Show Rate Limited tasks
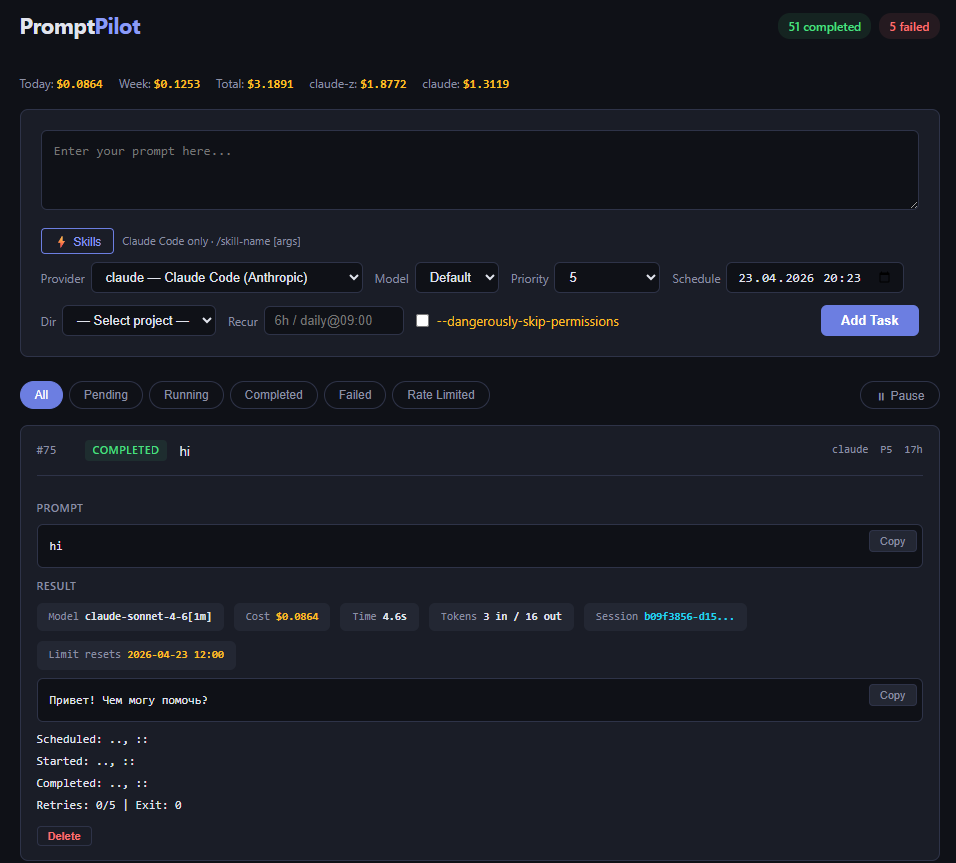The height and width of the screenshot is (863, 956). tap(440, 395)
